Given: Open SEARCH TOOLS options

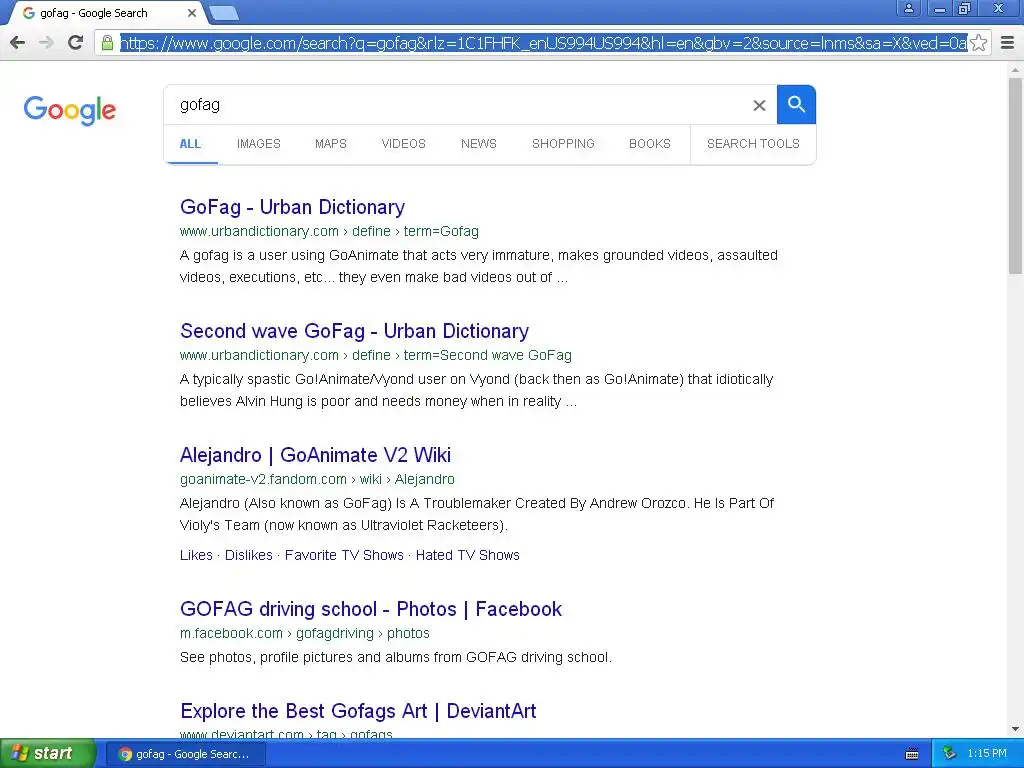Looking at the screenshot, I should [x=753, y=144].
